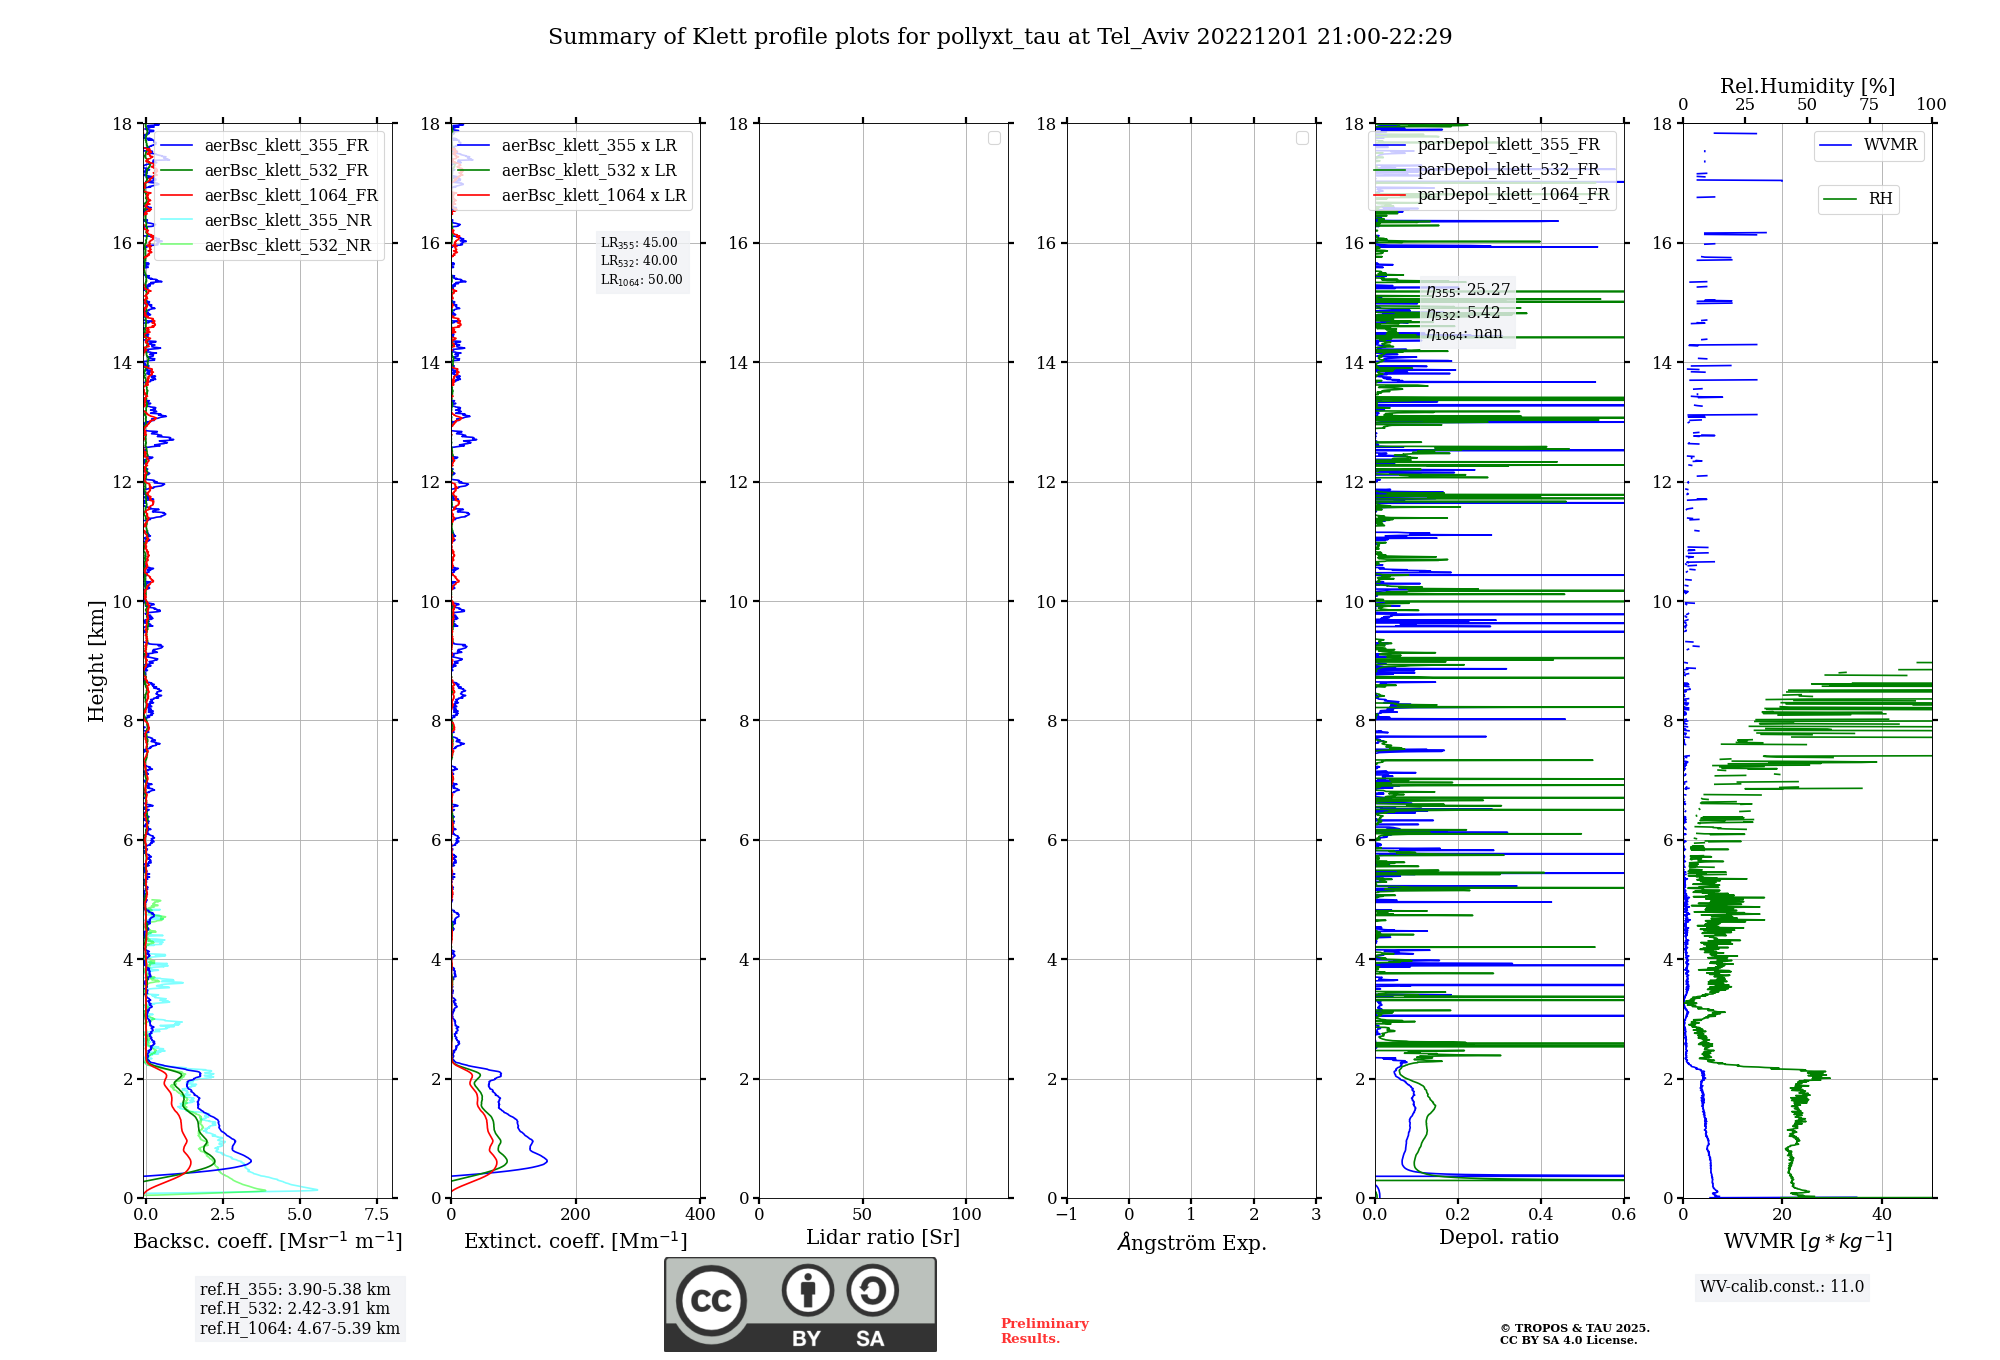Click the ref.H_355: 3.90-5.38 km text
2000x1360 pixels.
pos(295,1290)
